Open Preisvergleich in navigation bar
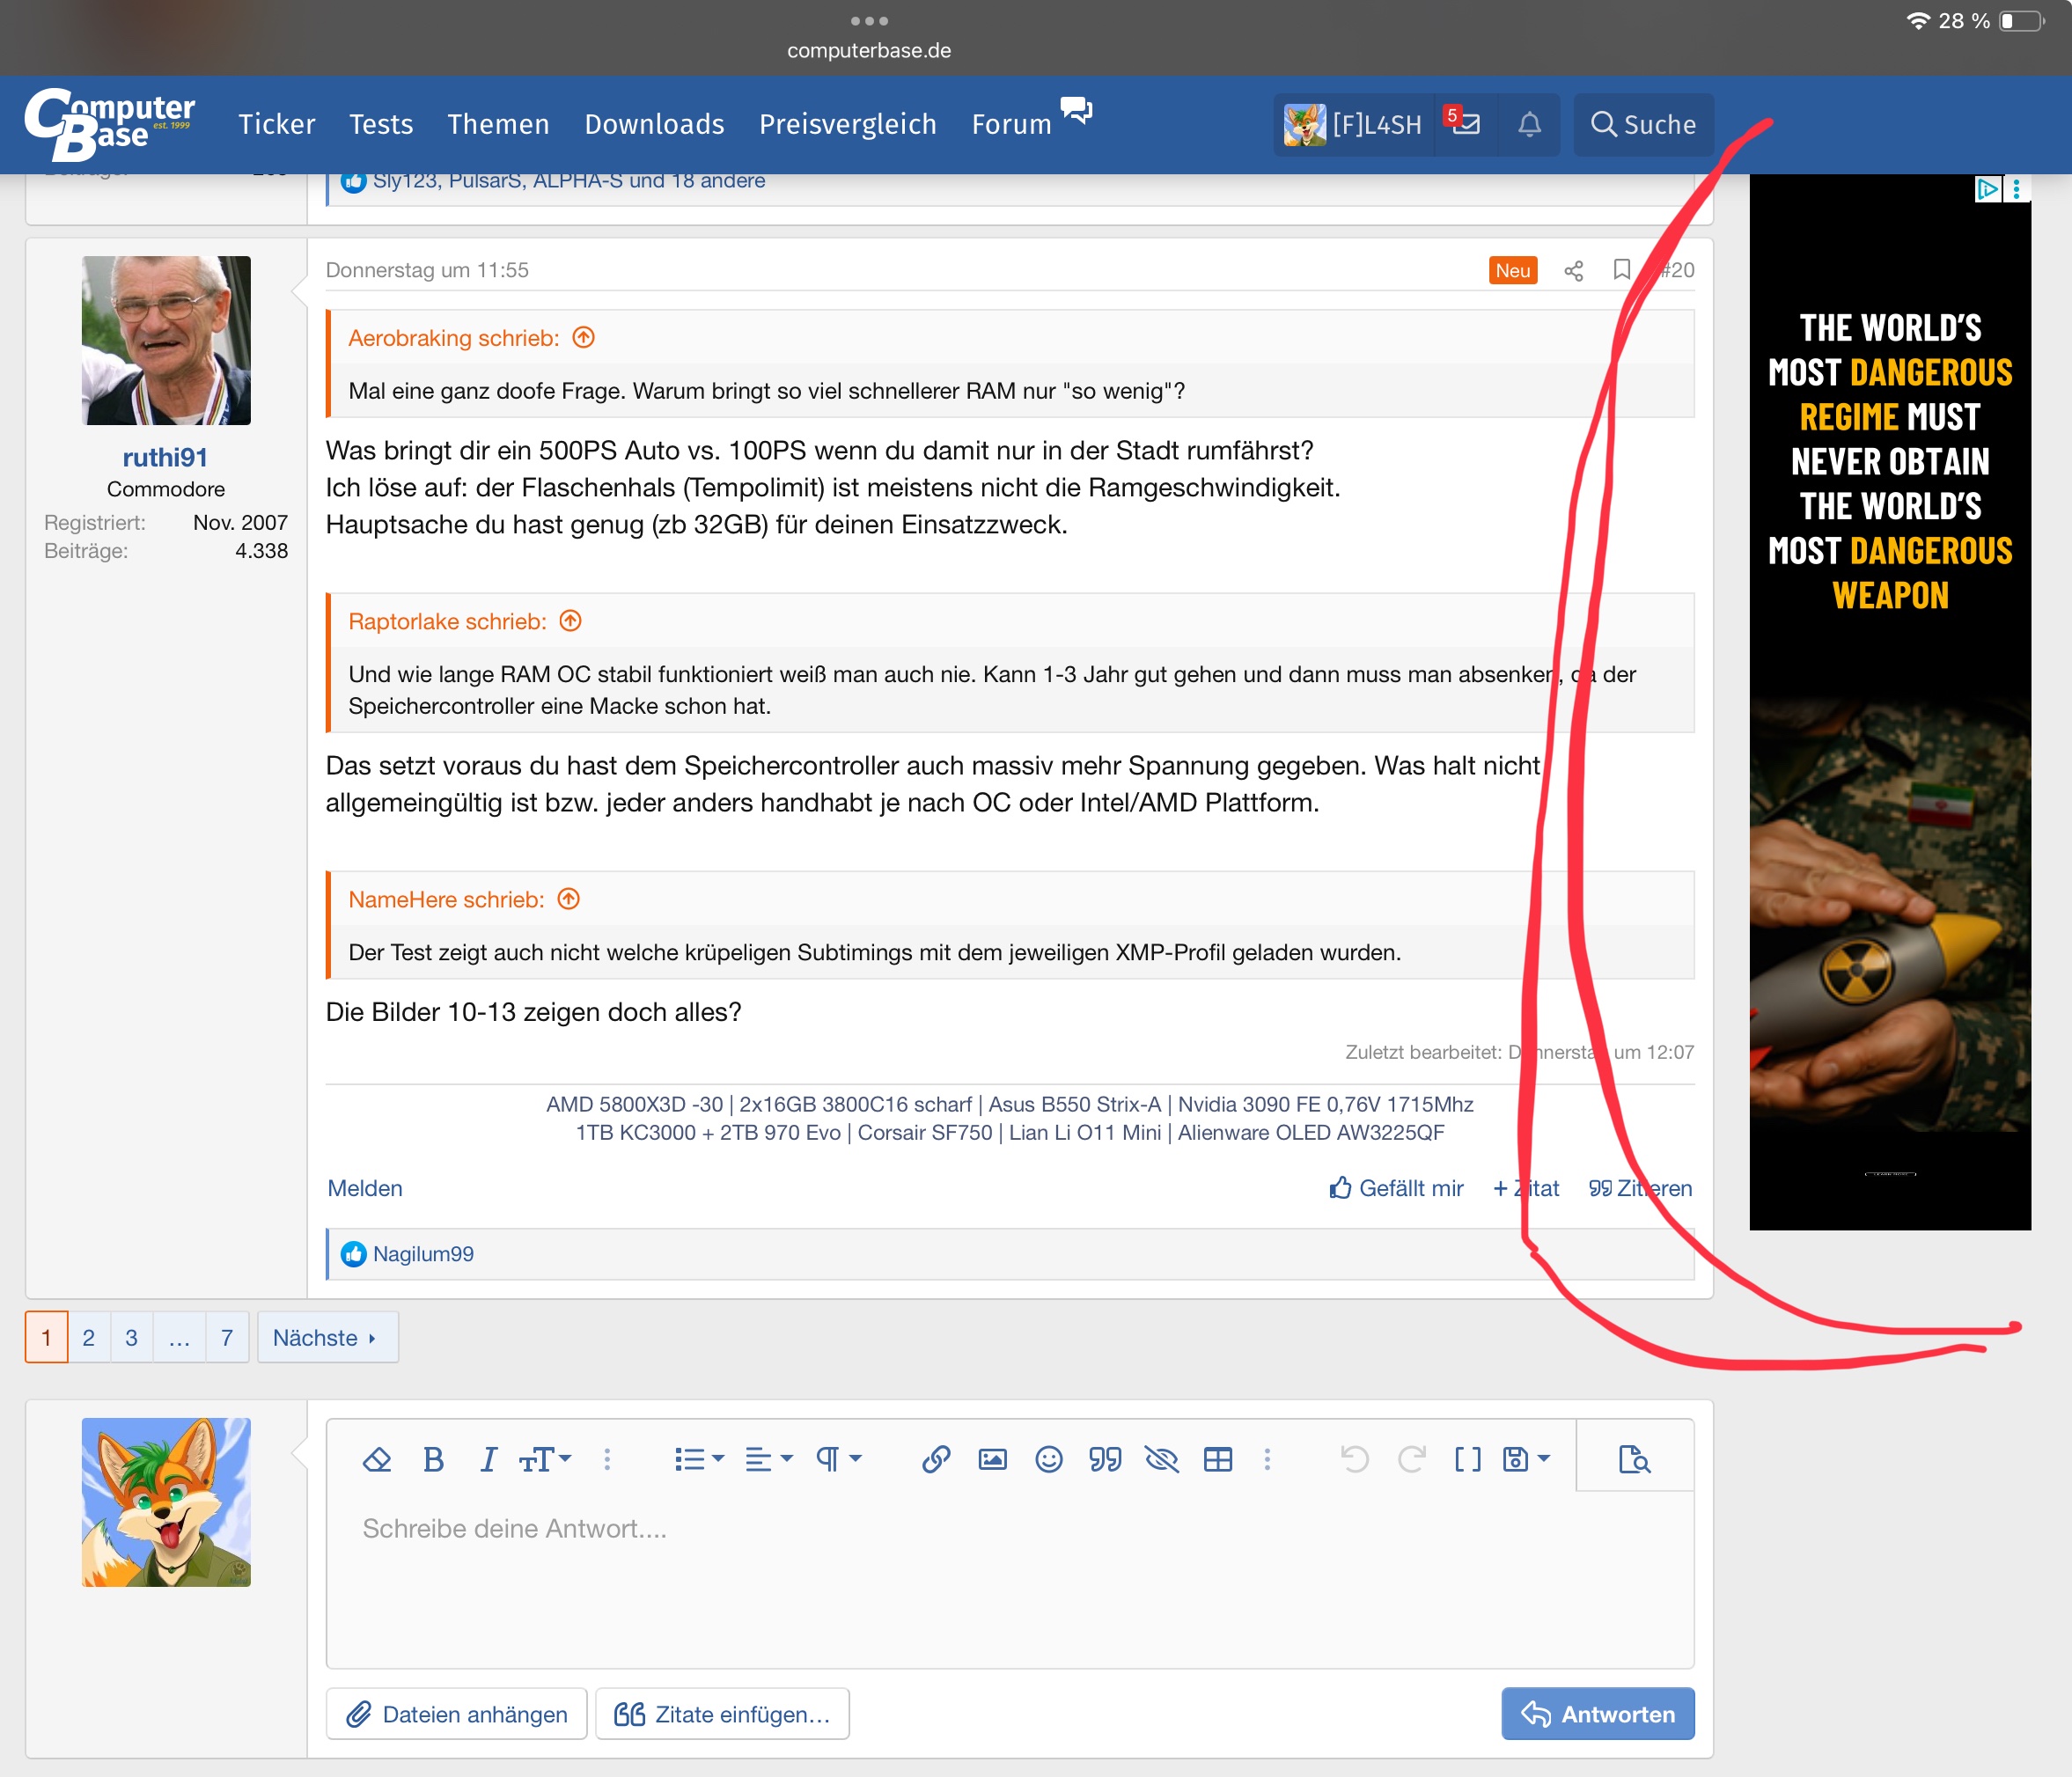This screenshot has height=1777, width=2072. [x=847, y=124]
